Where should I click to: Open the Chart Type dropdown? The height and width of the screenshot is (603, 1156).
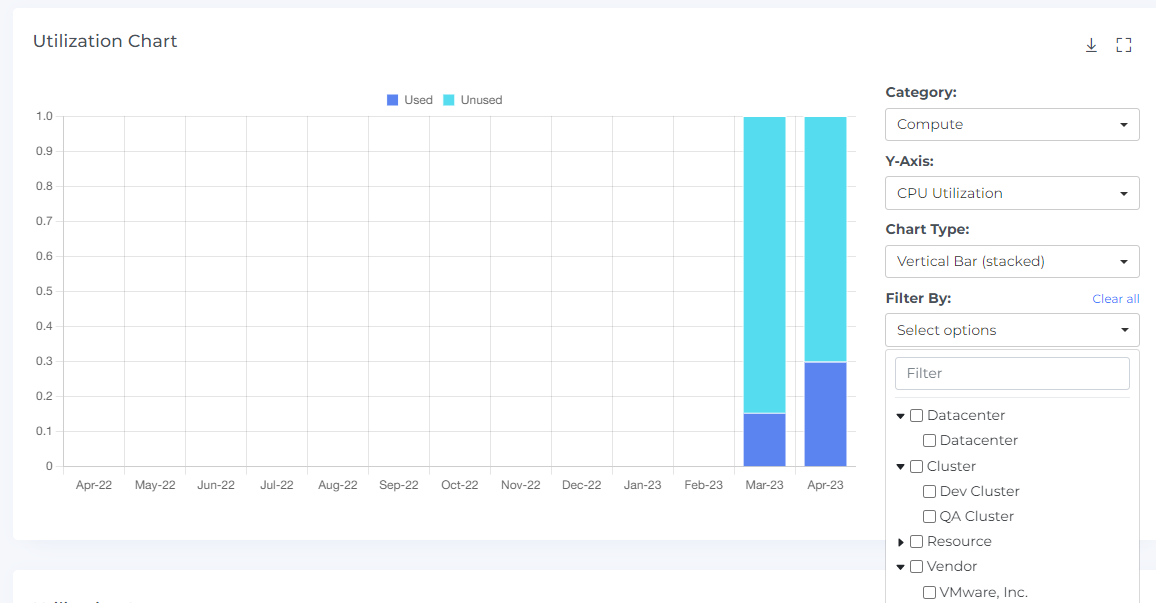coord(1011,261)
